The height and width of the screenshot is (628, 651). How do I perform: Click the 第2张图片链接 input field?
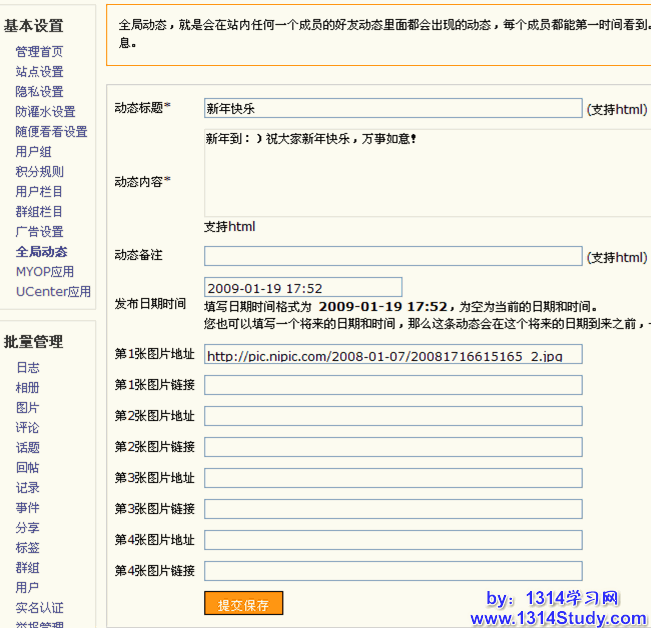[x=392, y=447]
